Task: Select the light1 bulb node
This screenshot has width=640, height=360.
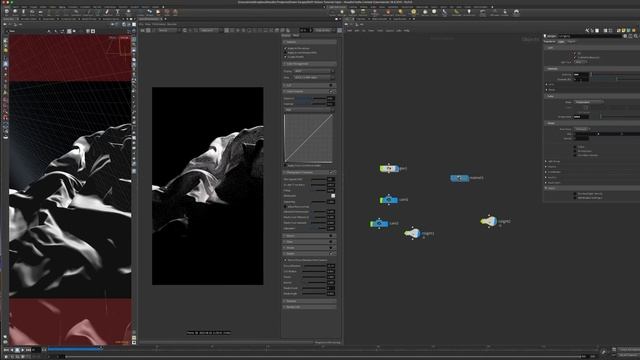Action: point(412,233)
